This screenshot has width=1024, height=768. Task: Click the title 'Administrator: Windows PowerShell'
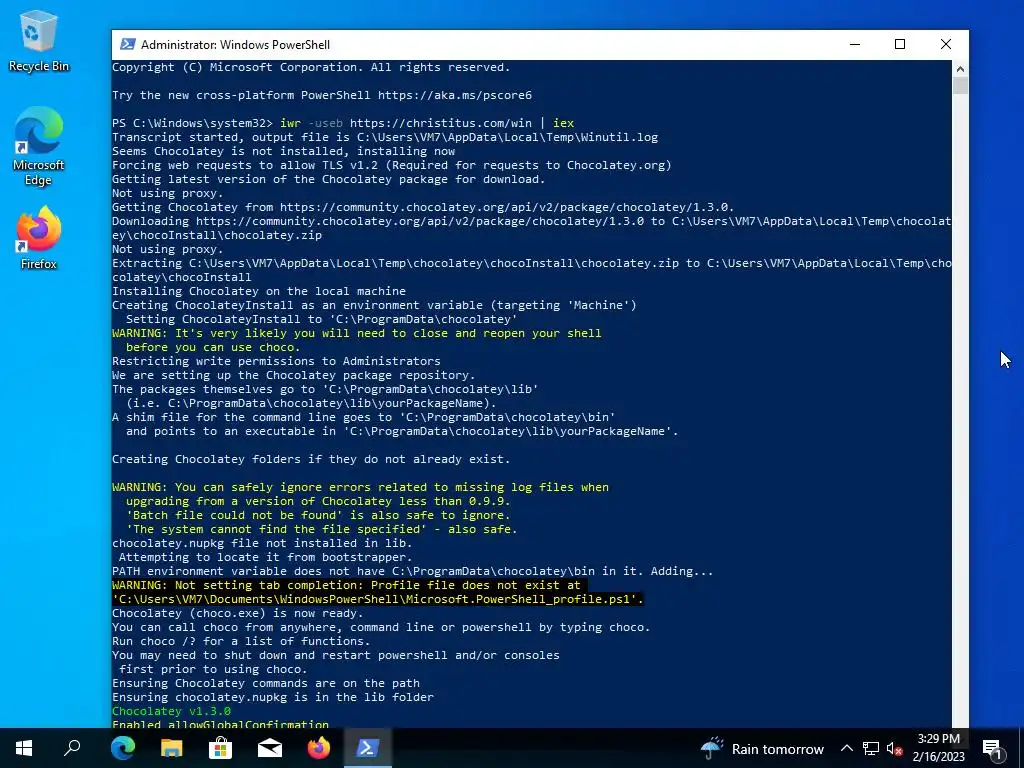coord(235,44)
